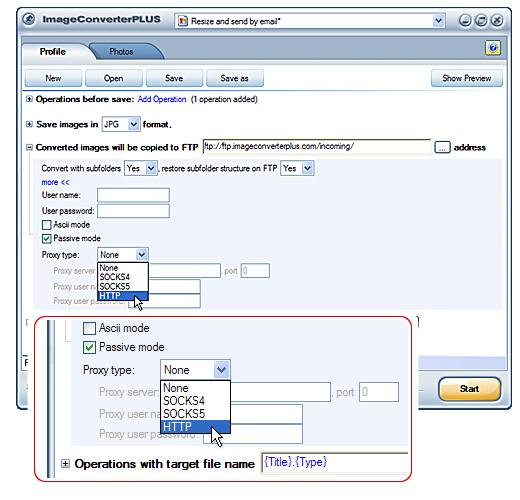Open the profile selector dropdown arrow

[x=438, y=21]
